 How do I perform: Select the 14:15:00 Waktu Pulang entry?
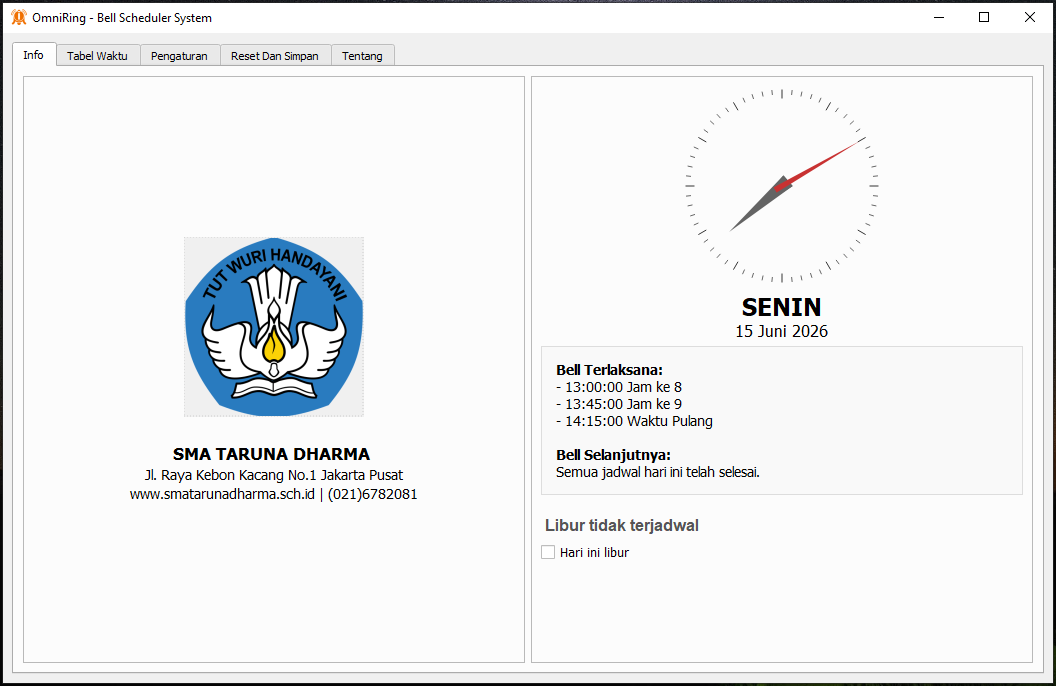coord(634,421)
